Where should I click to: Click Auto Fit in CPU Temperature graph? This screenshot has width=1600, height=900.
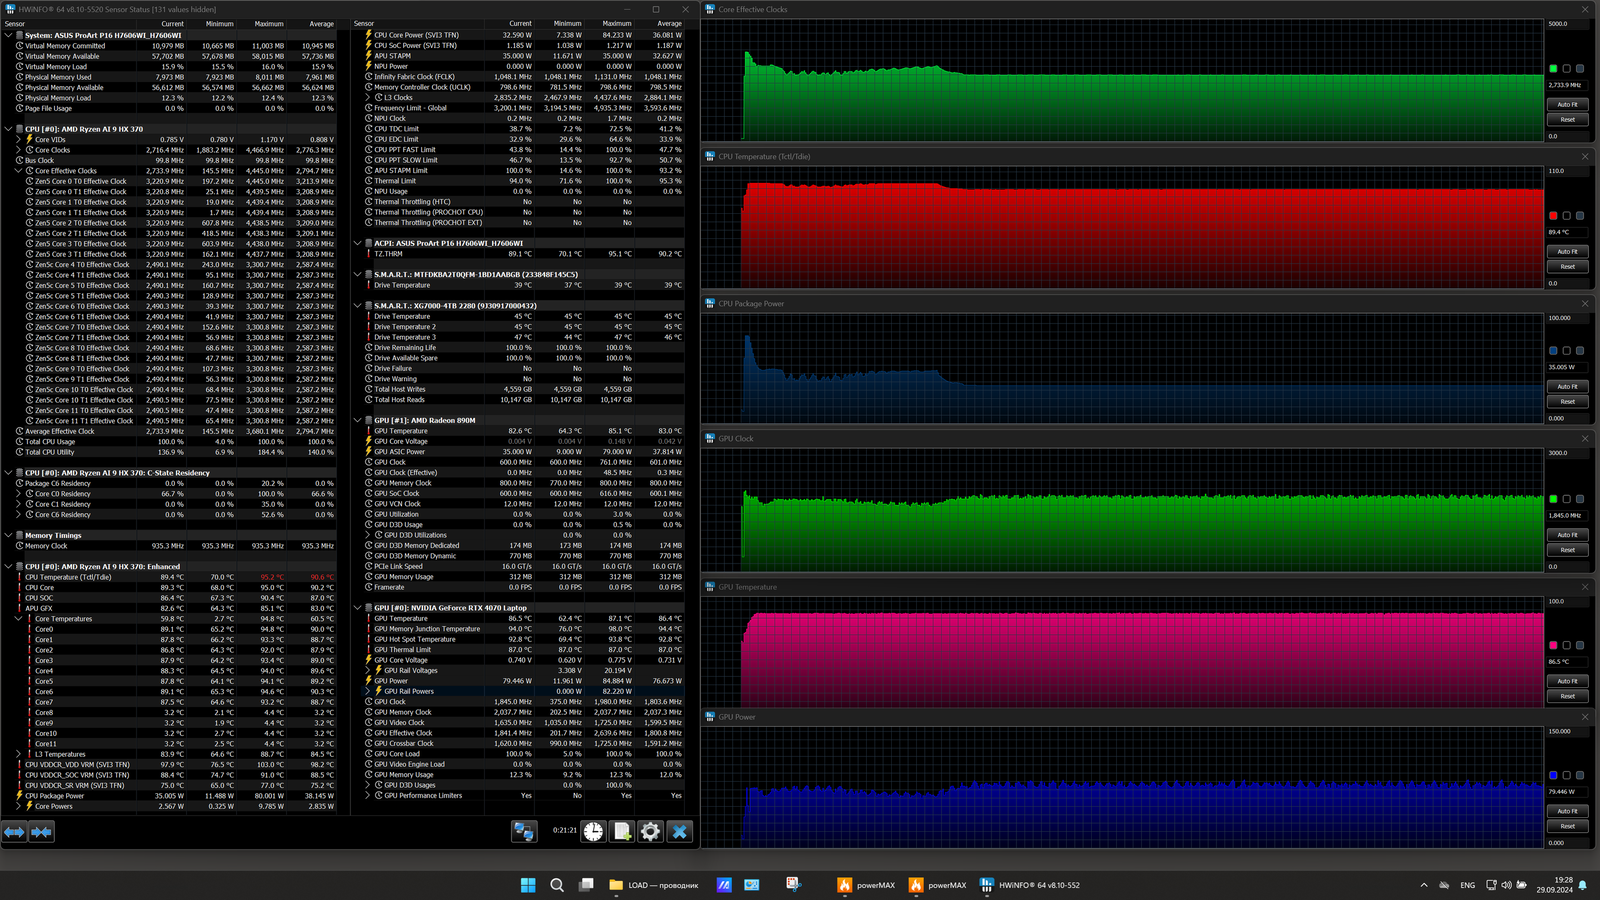(x=1567, y=252)
